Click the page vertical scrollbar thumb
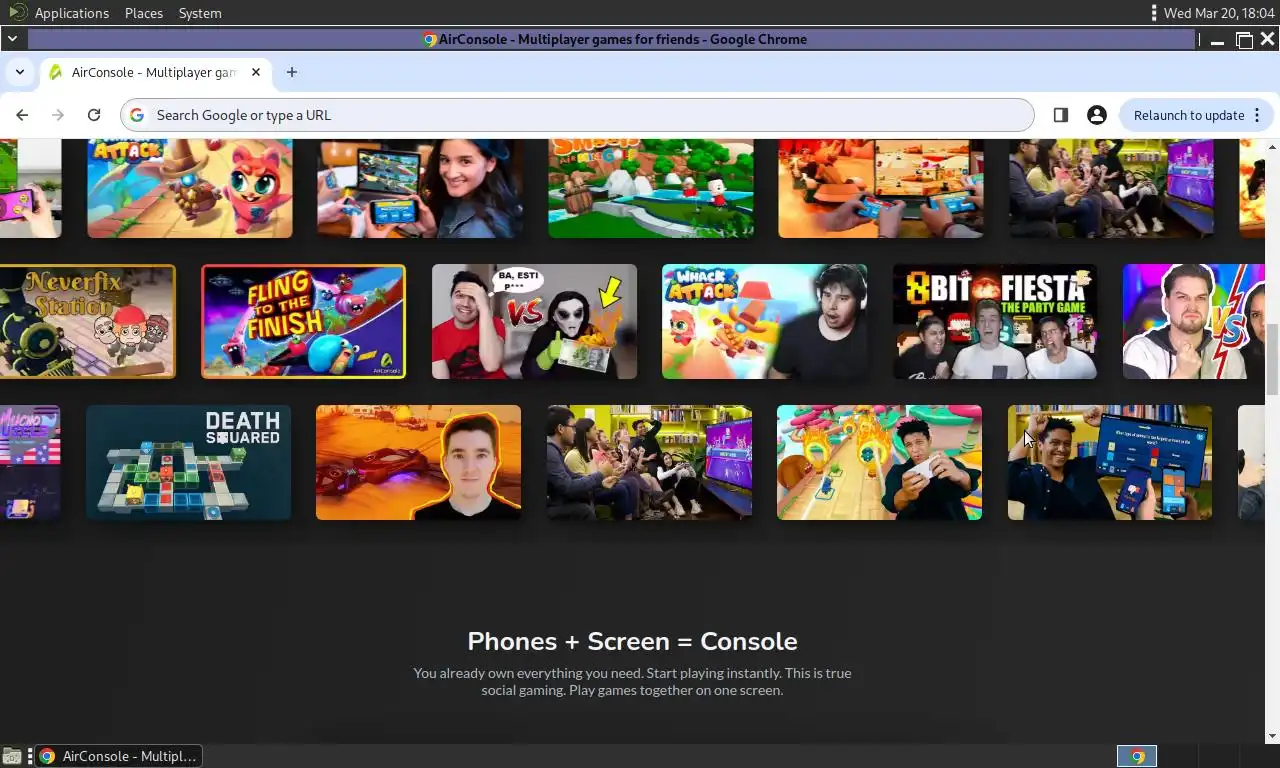Image resolution: width=1280 pixels, height=768 pixels. click(x=1272, y=360)
